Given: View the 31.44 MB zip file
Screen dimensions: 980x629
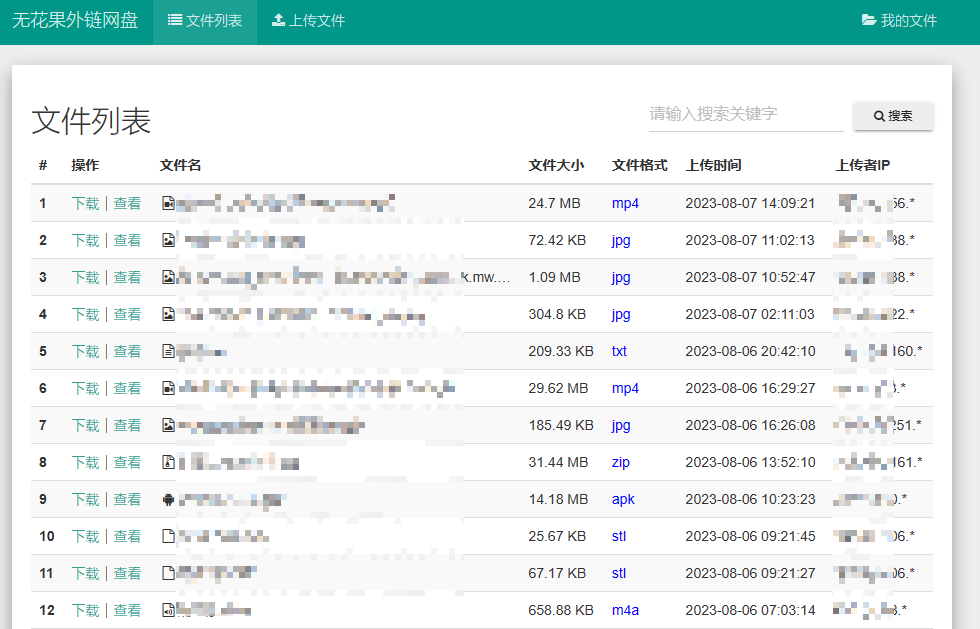Looking at the screenshot, I should click(x=128, y=462).
